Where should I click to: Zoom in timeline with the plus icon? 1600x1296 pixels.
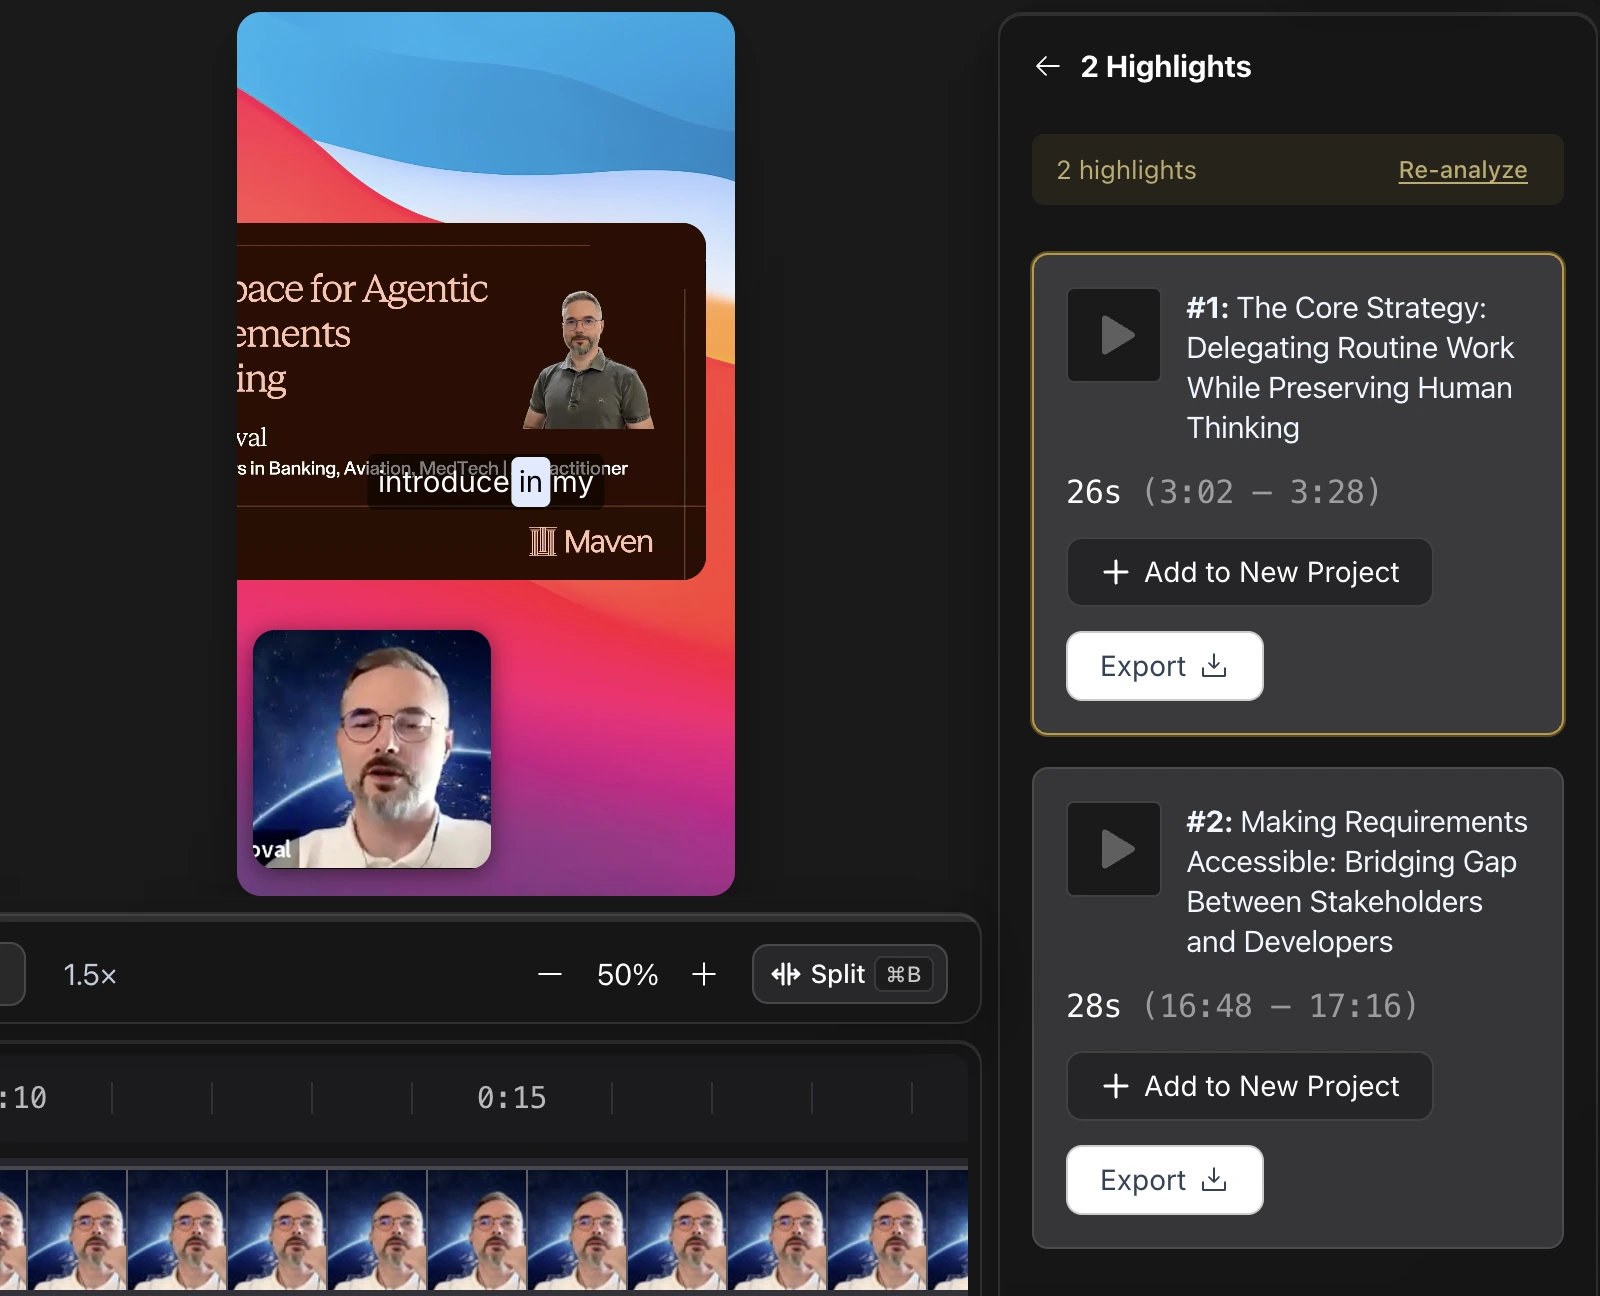pos(704,974)
